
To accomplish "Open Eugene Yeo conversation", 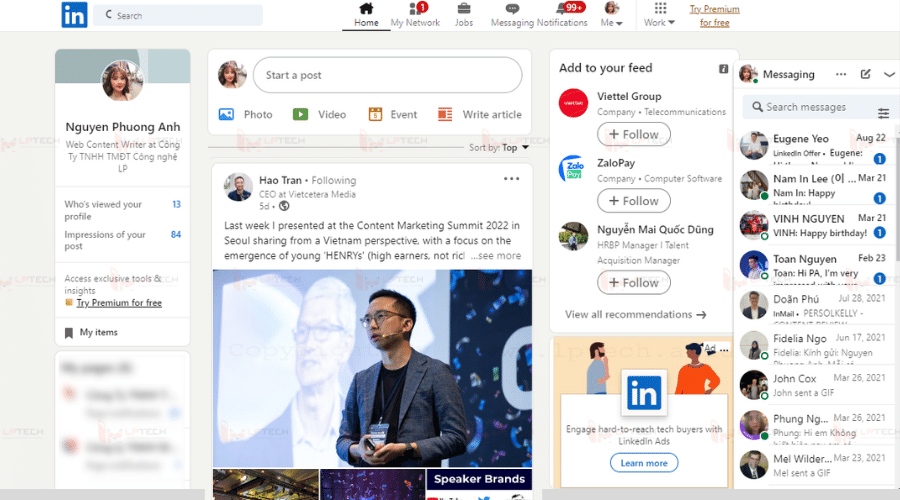I will coord(816,146).
